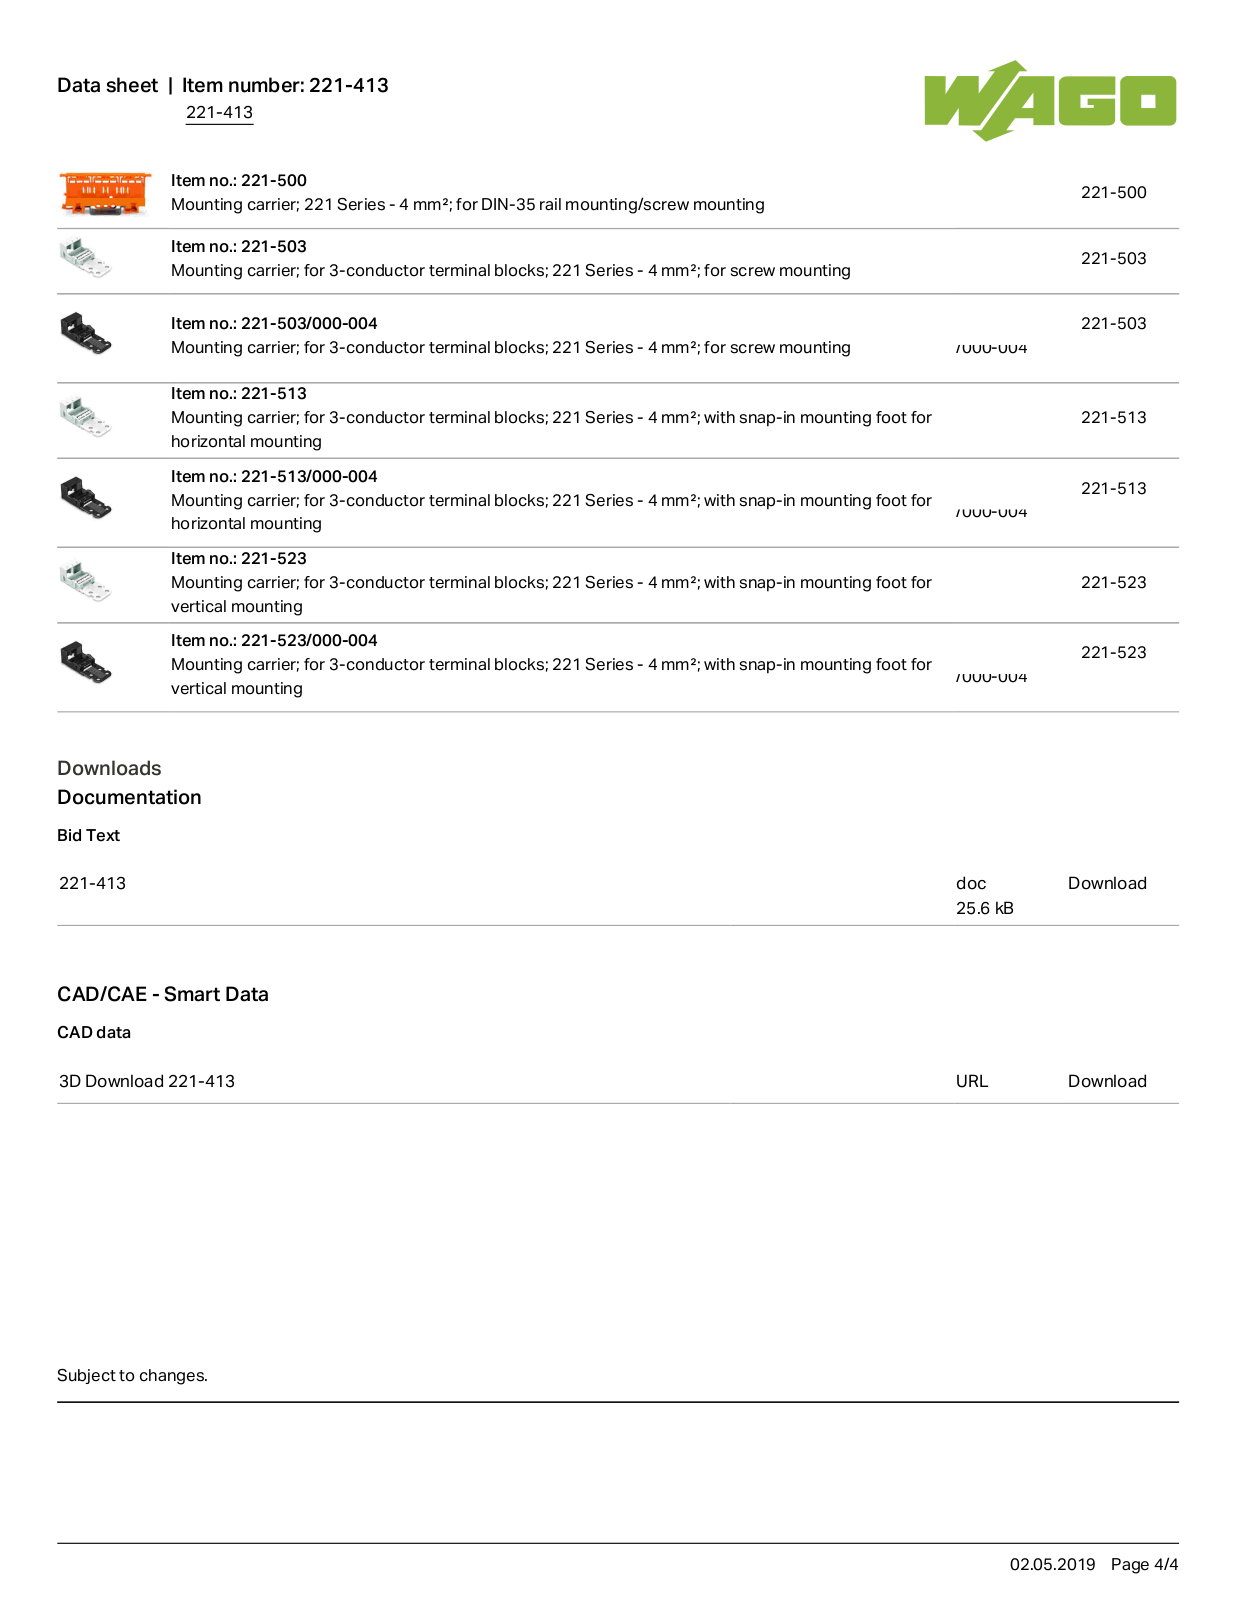
Task: Select the Item no.: 221-513/000-004 title
Action: click(274, 476)
